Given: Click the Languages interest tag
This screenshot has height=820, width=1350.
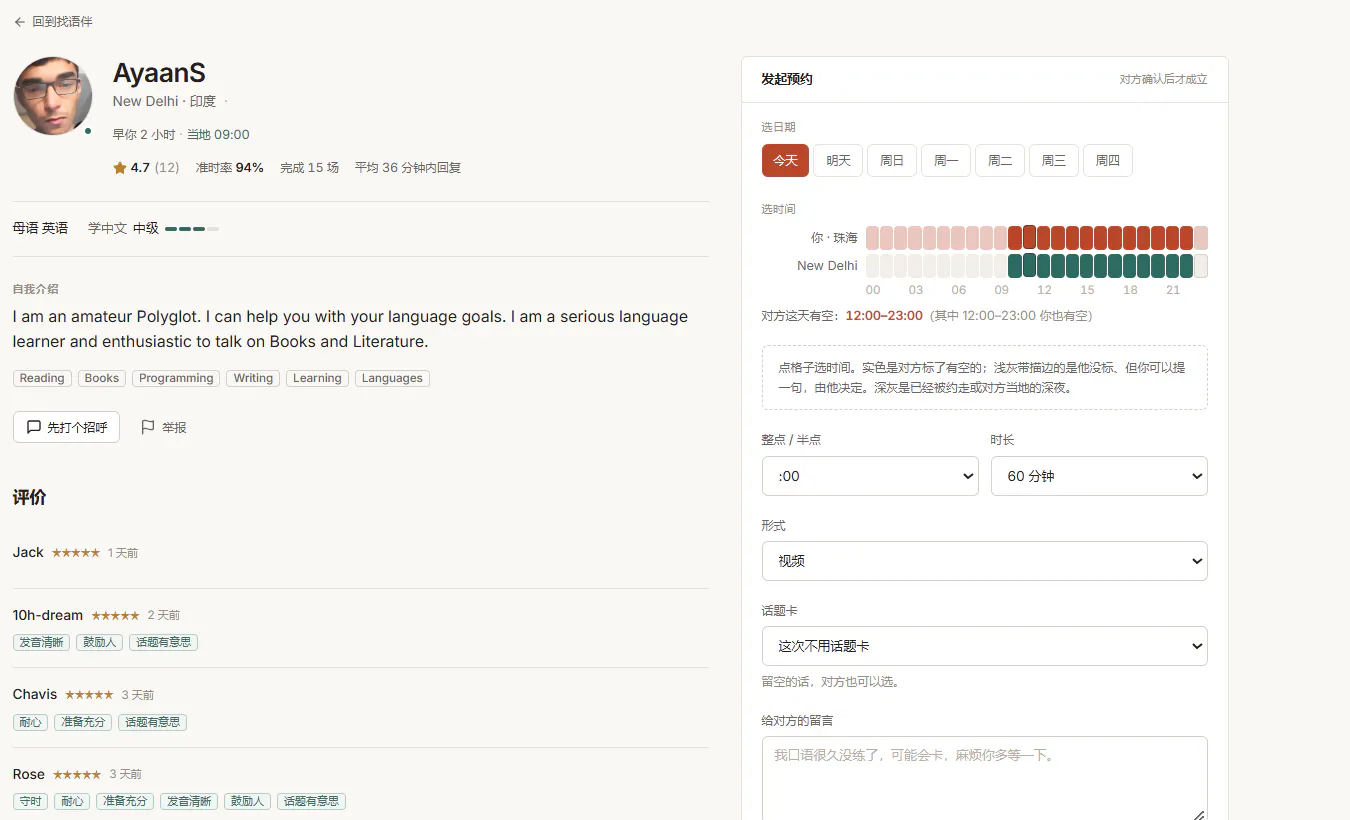Looking at the screenshot, I should [x=392, y=378].
